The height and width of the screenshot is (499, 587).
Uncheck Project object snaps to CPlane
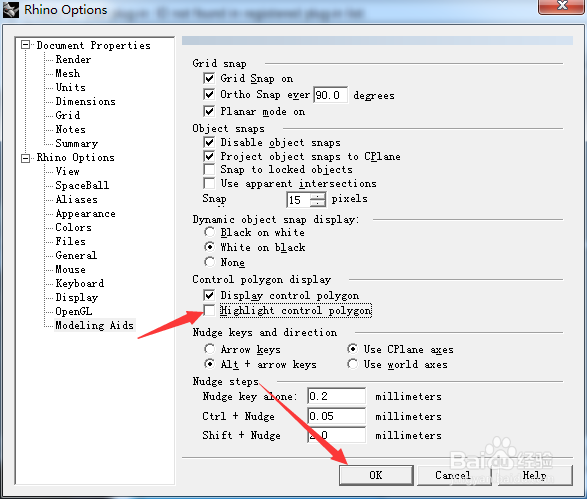click(x=209, y=156)
